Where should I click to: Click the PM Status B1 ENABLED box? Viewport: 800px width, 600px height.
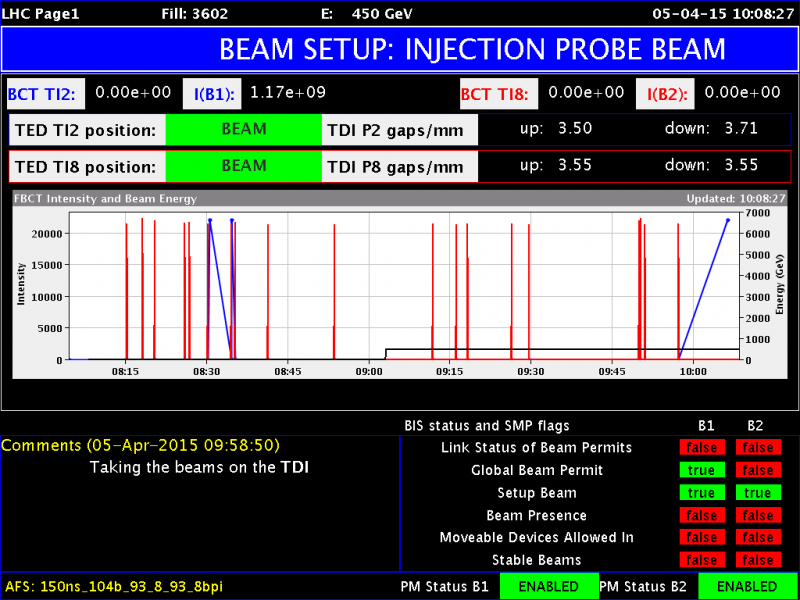(x=548, y=586)
